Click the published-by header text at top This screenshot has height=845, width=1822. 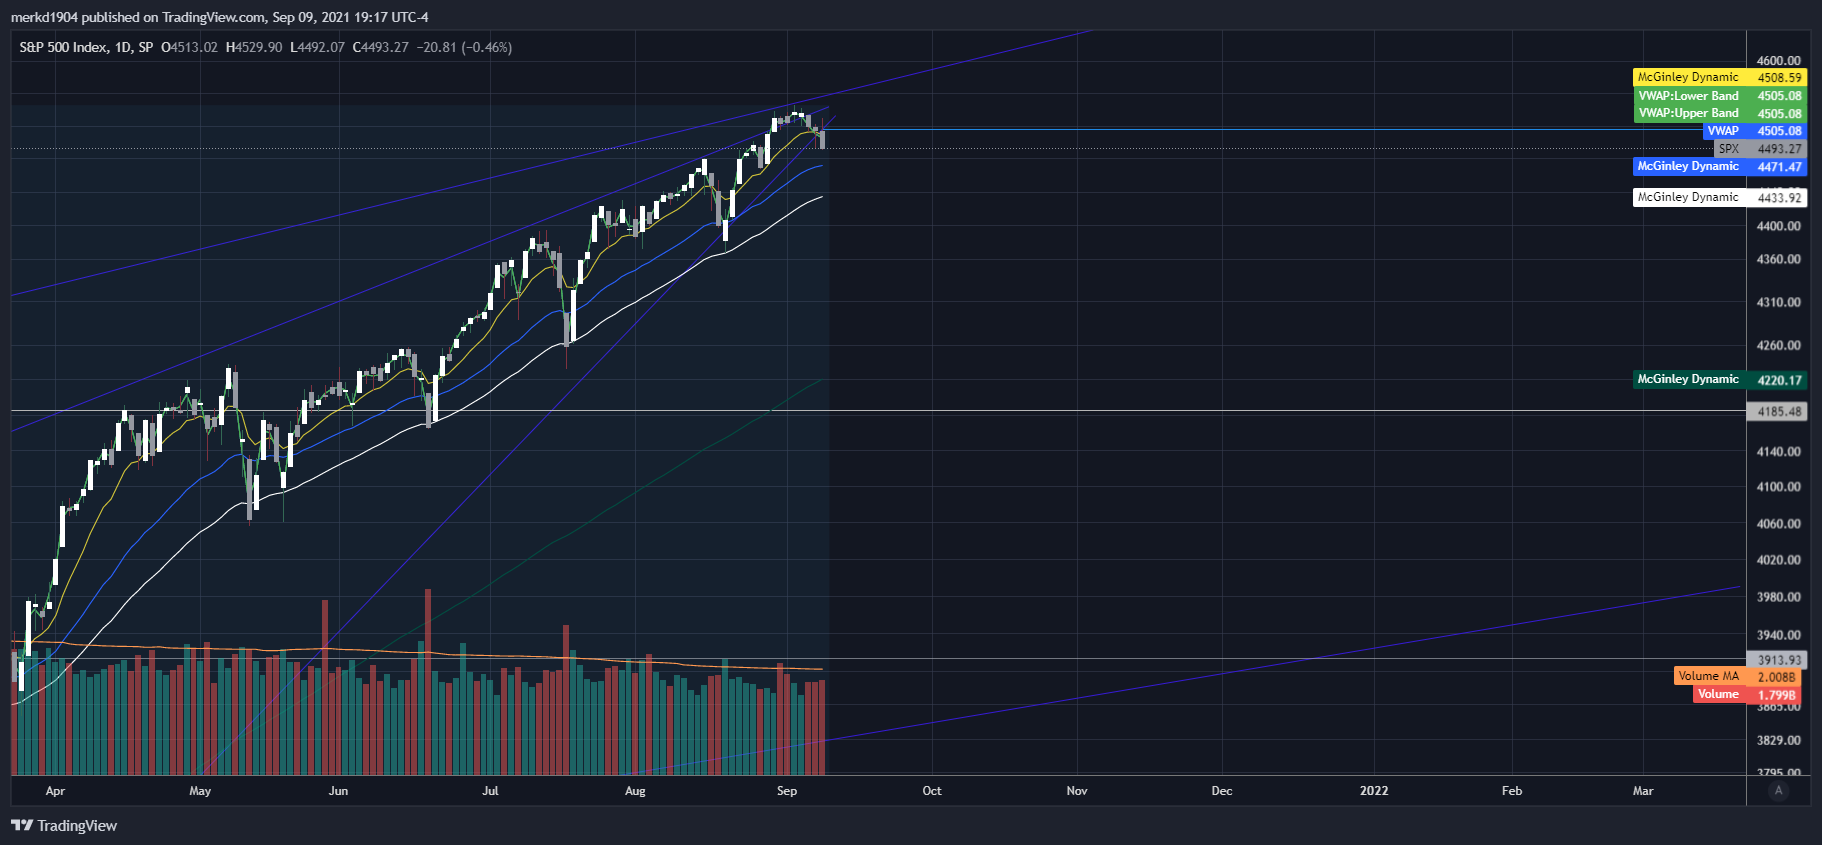pyautogui.click(x=219, y=17)
